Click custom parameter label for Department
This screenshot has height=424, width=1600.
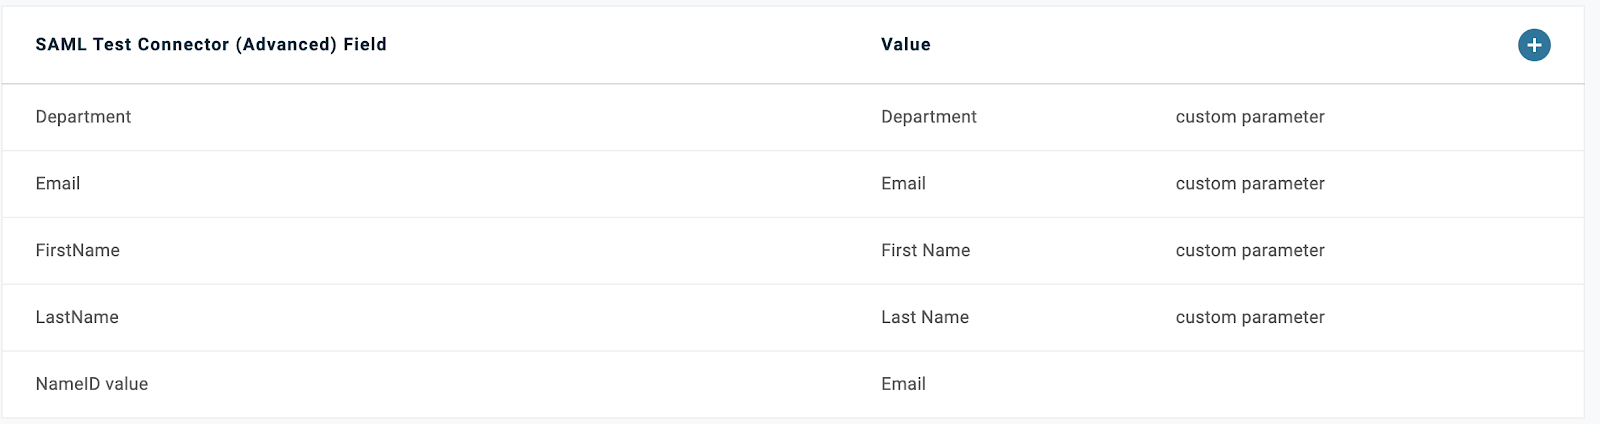(1250, 117)
